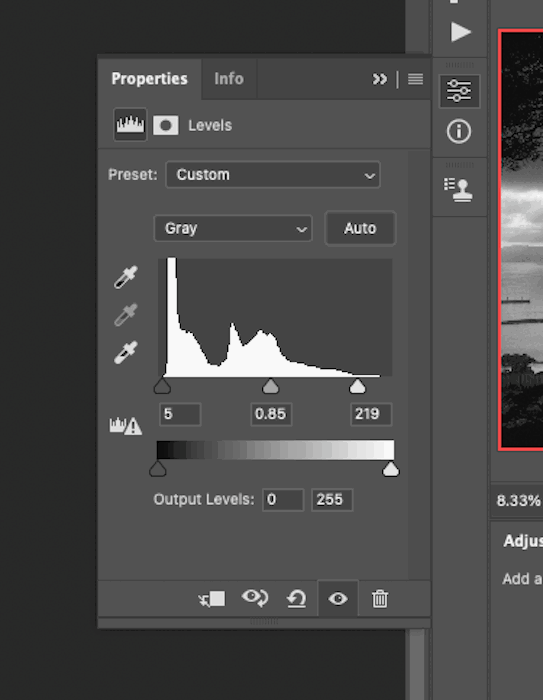
Task: Click the Play button in the dock
Action: 460,32
